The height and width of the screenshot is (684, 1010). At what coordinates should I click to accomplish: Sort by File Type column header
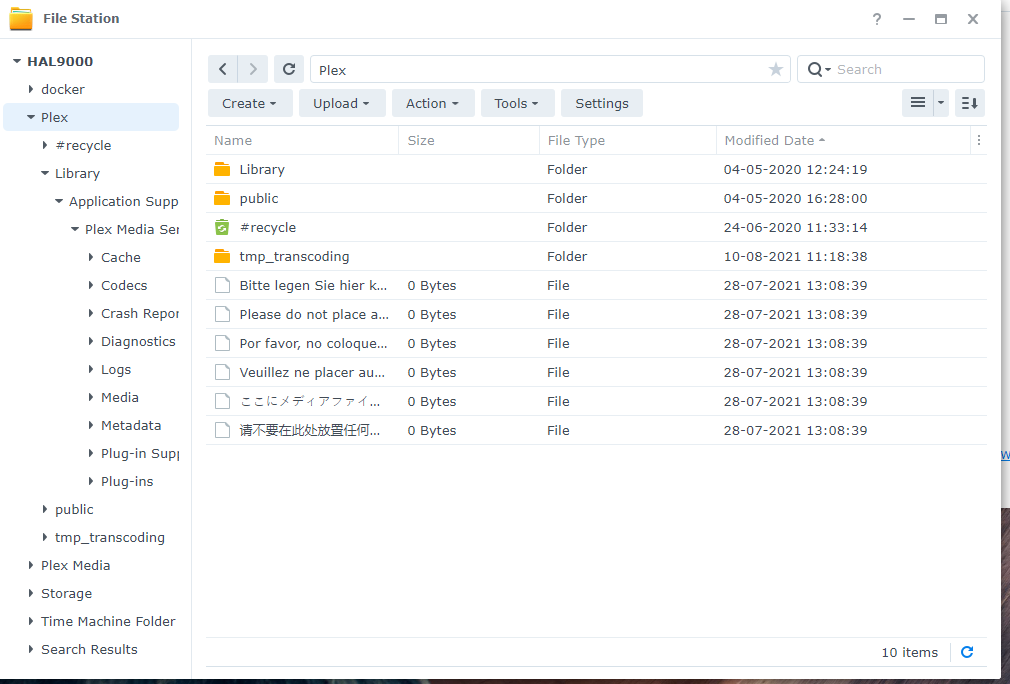[x=628, y=140]
